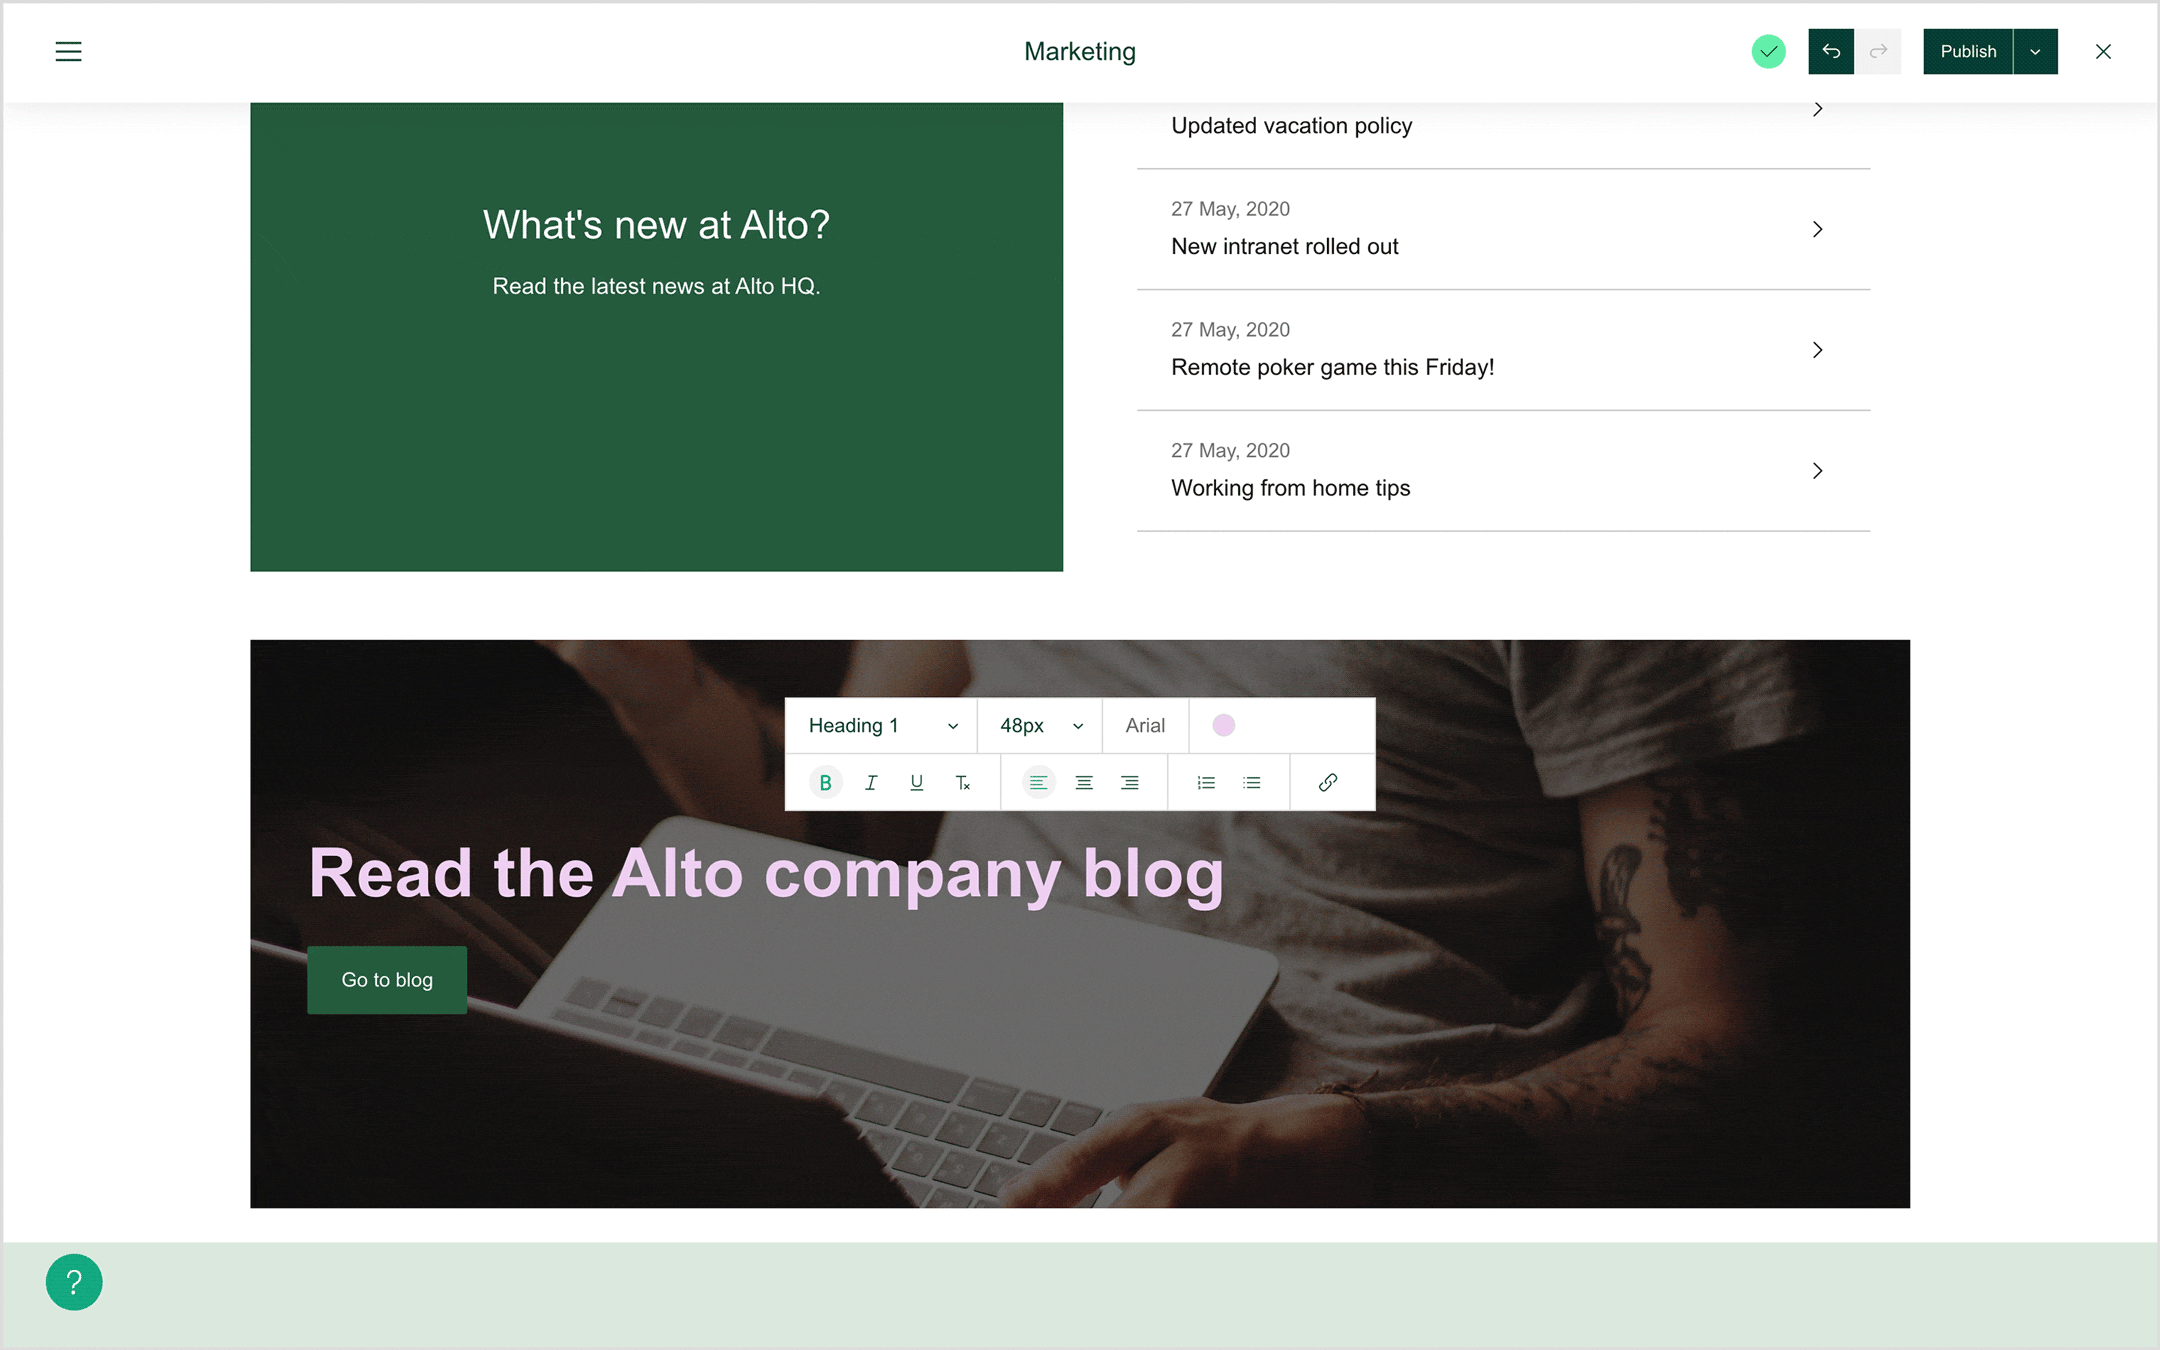
Task: Click the unordered list icon
Action: 1252,781
